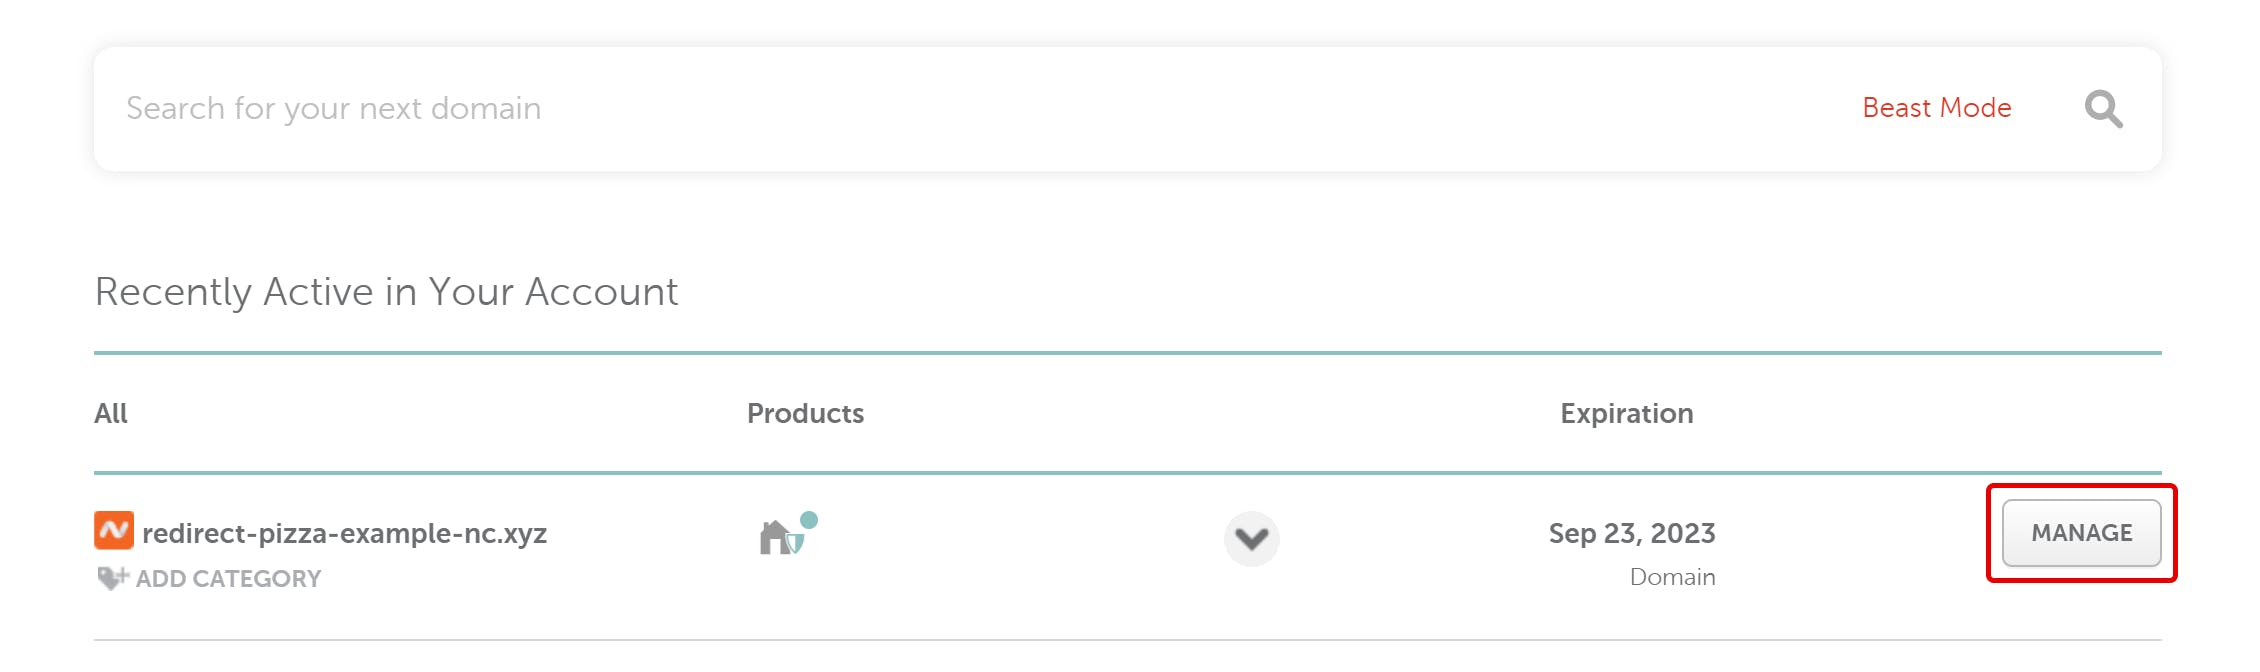This screenshot has height=672, width=2260.
Task: Click the gray house product icon
Action: click(x=773, y=538)
